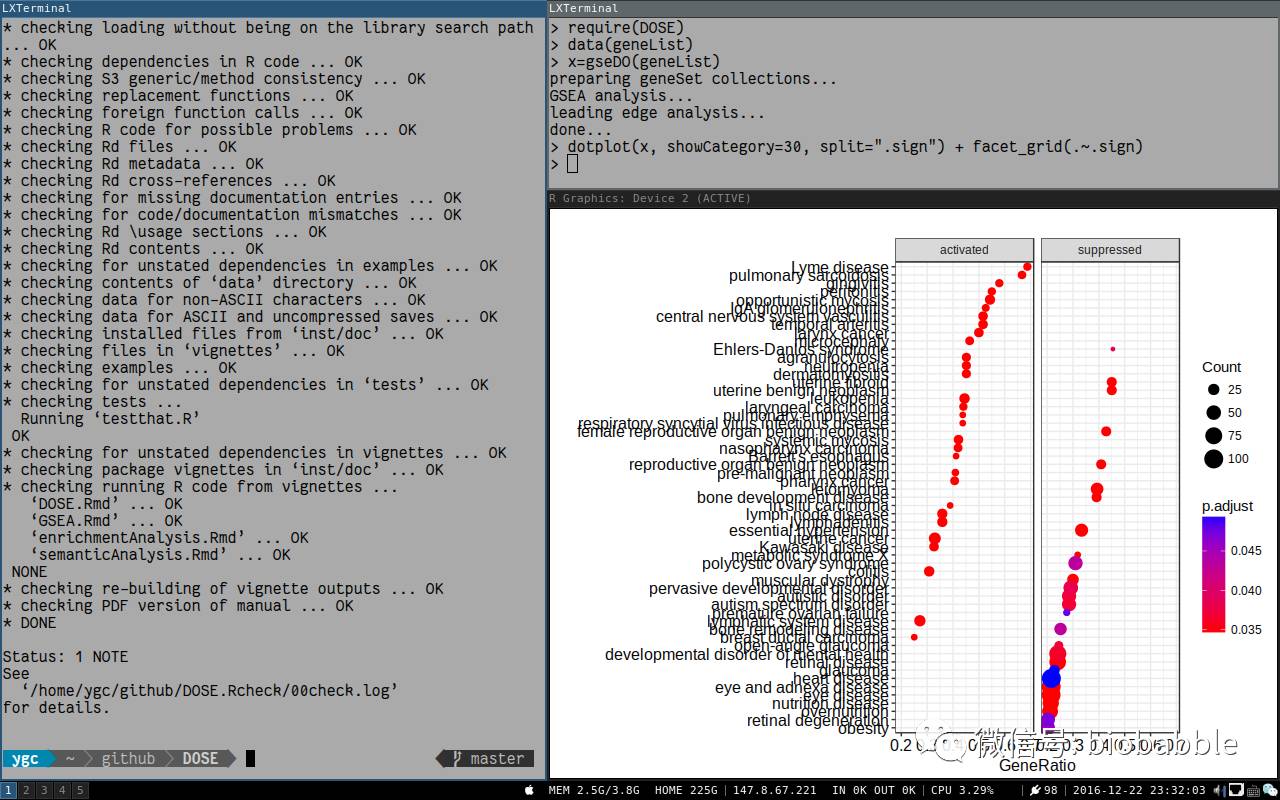Image resolution: width=1280 pixels, height=800 pixels.
Task: Click the size-100 Count legend dot
Action: coord(1213,459)
